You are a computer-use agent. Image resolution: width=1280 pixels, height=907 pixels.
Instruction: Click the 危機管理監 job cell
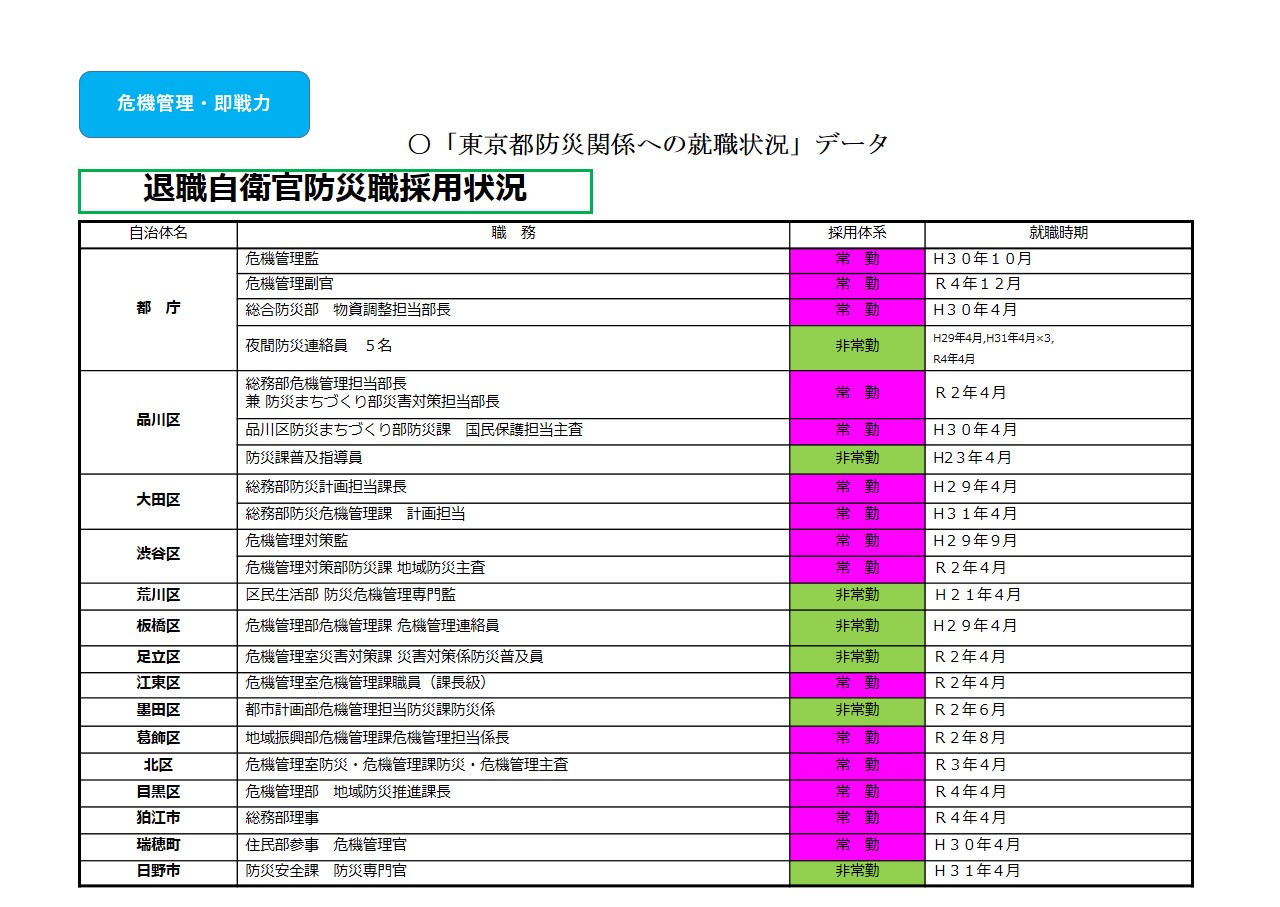click(514, 259)
